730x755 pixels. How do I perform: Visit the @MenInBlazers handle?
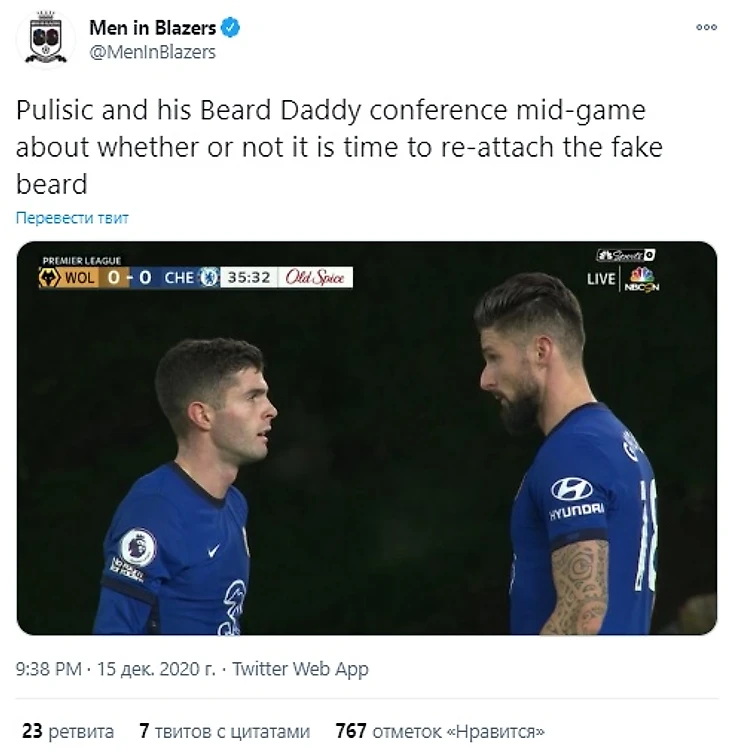pos(153,52)
